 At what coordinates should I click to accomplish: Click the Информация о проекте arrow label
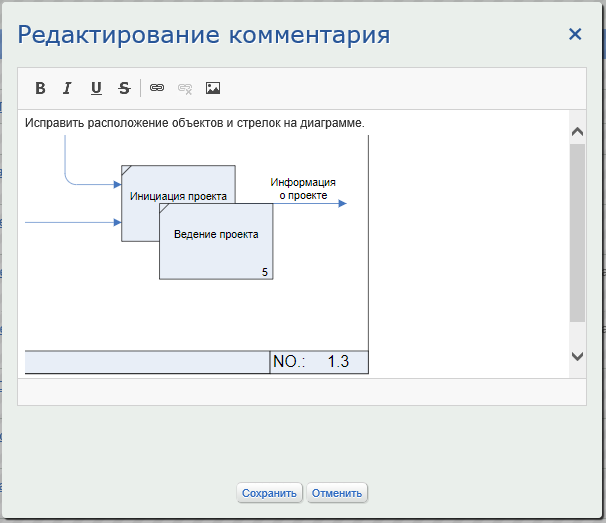[x=303, y=189]
